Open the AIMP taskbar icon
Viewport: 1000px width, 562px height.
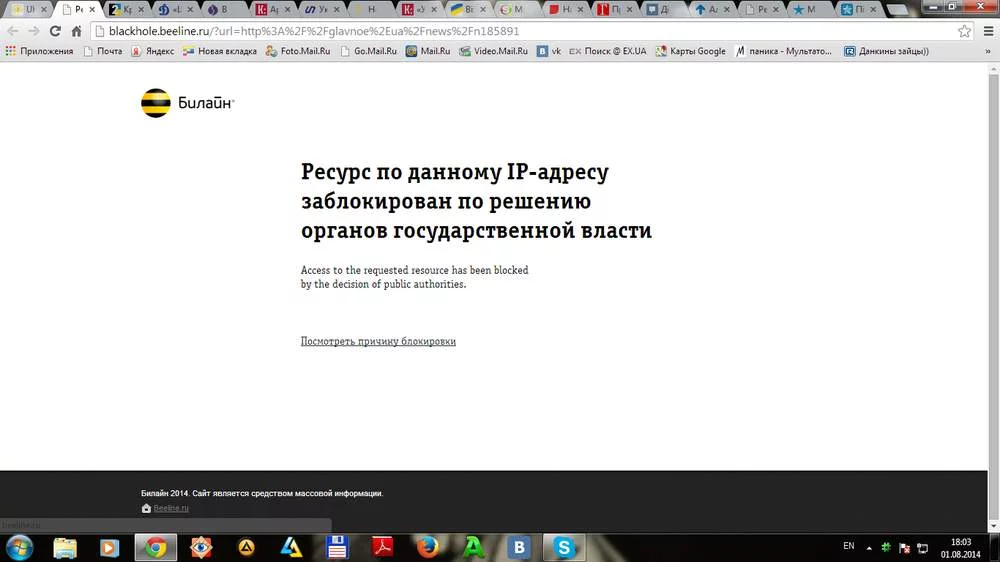(246, 548)
